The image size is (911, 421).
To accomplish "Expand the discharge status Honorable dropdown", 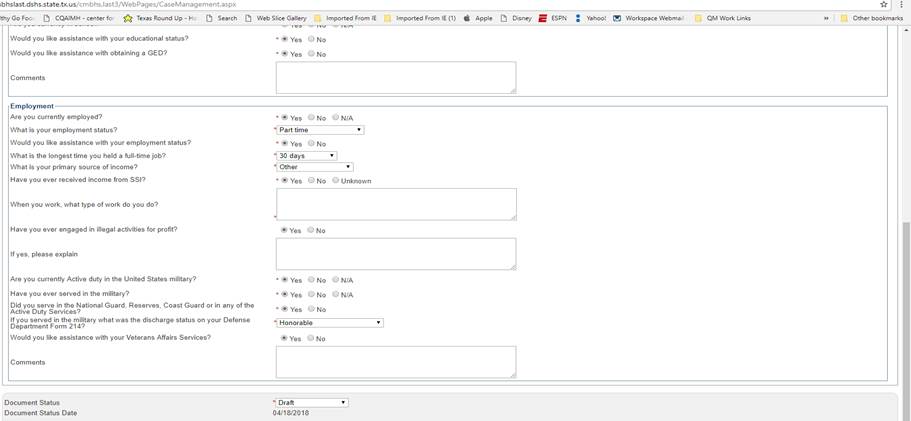I will click(x=330, y=323).
